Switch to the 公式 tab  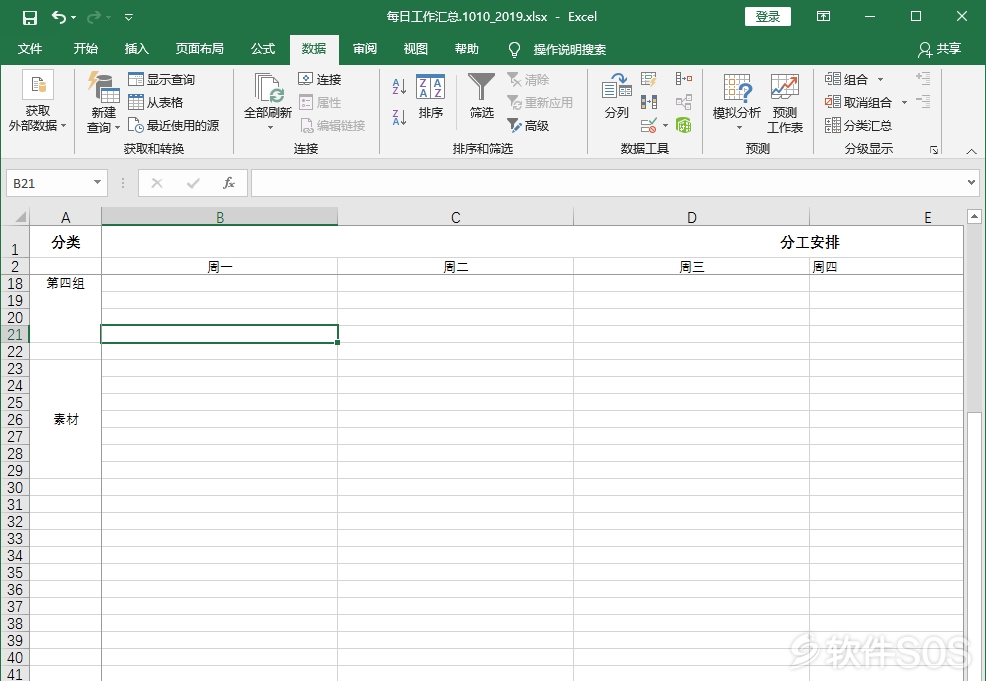pos(263,49)
